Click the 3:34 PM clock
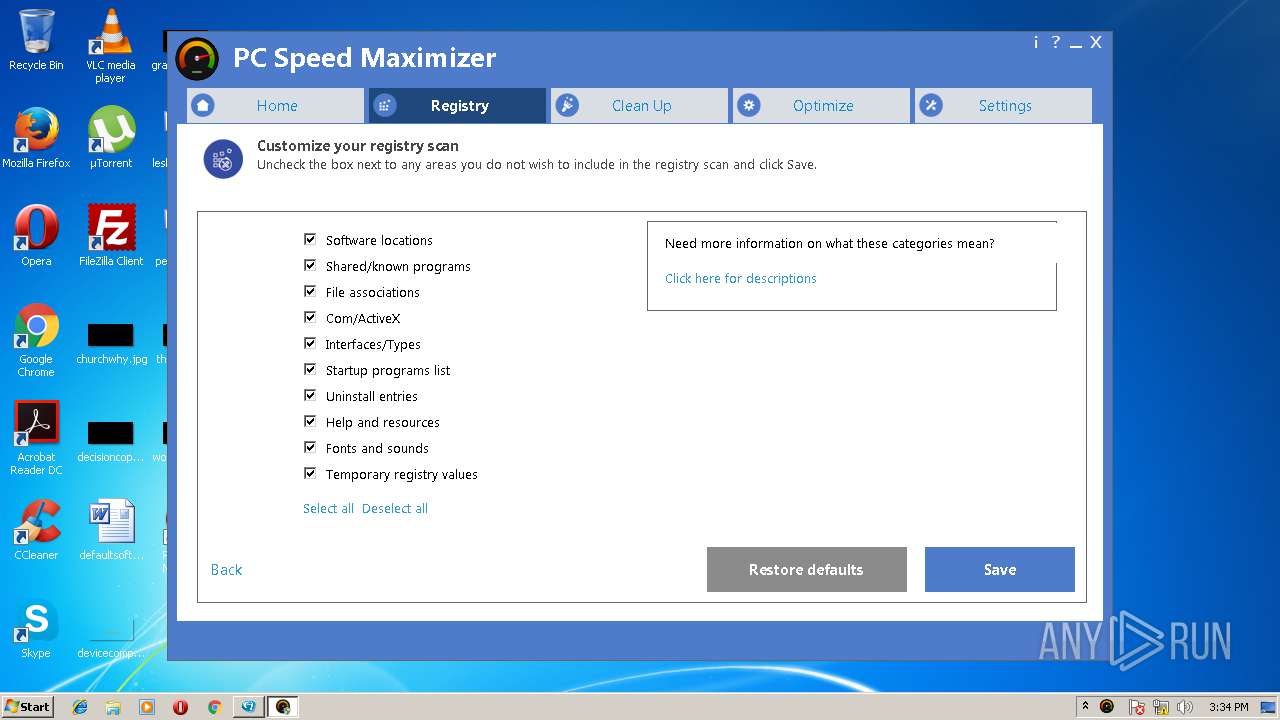This screenshot has width=1280, height=720. [1228, 707]
